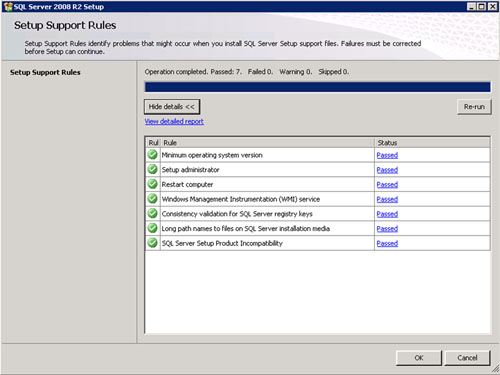Collapse the rule list with Hide details
This screenshot has height=375, width=500.
tap(172, 107)
